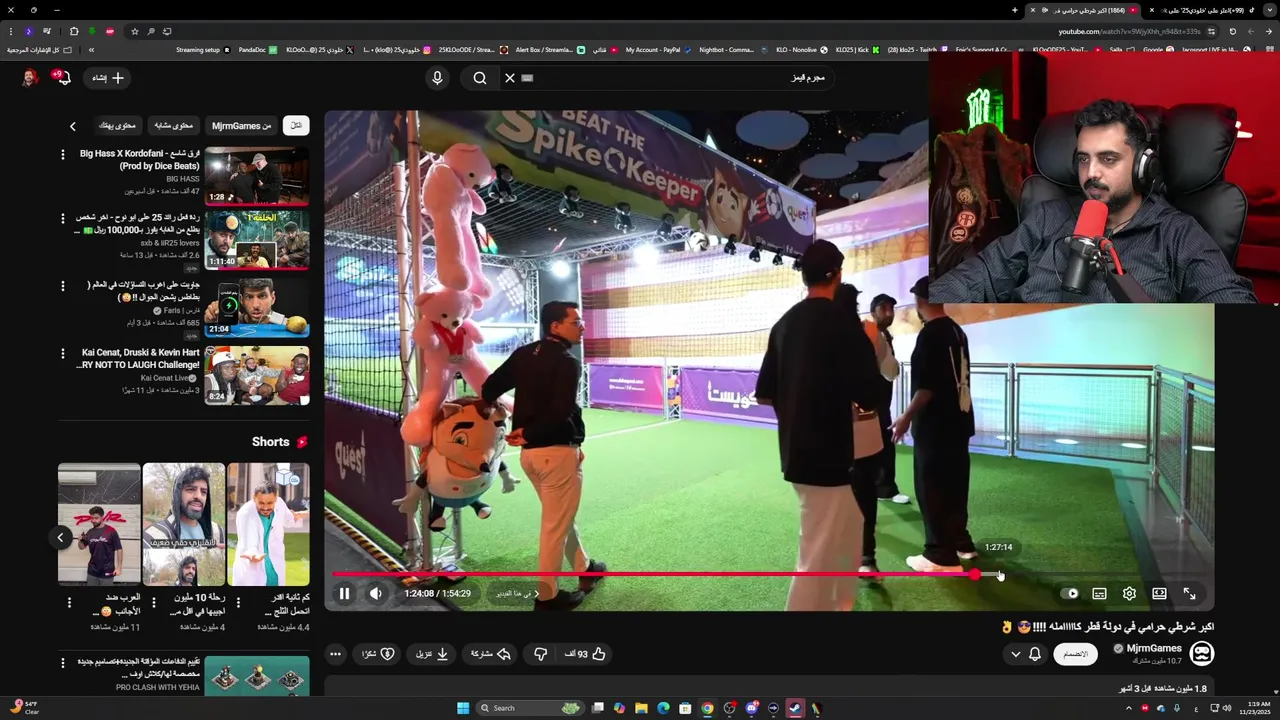
Task: Select the 'All' filter chip
Action: point(295,126)
